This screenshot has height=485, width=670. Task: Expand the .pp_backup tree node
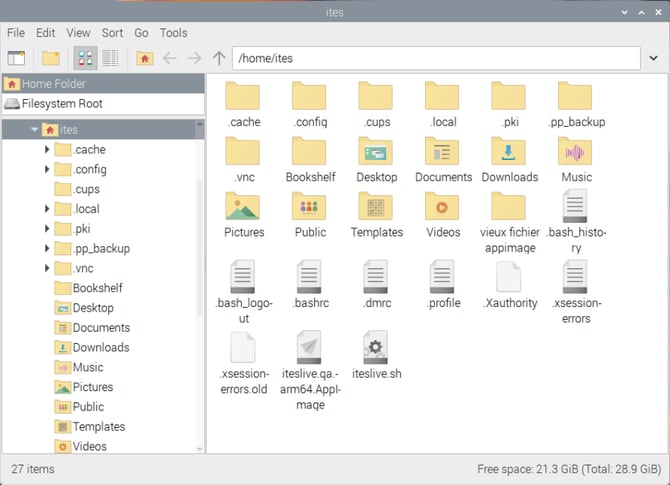47,249
